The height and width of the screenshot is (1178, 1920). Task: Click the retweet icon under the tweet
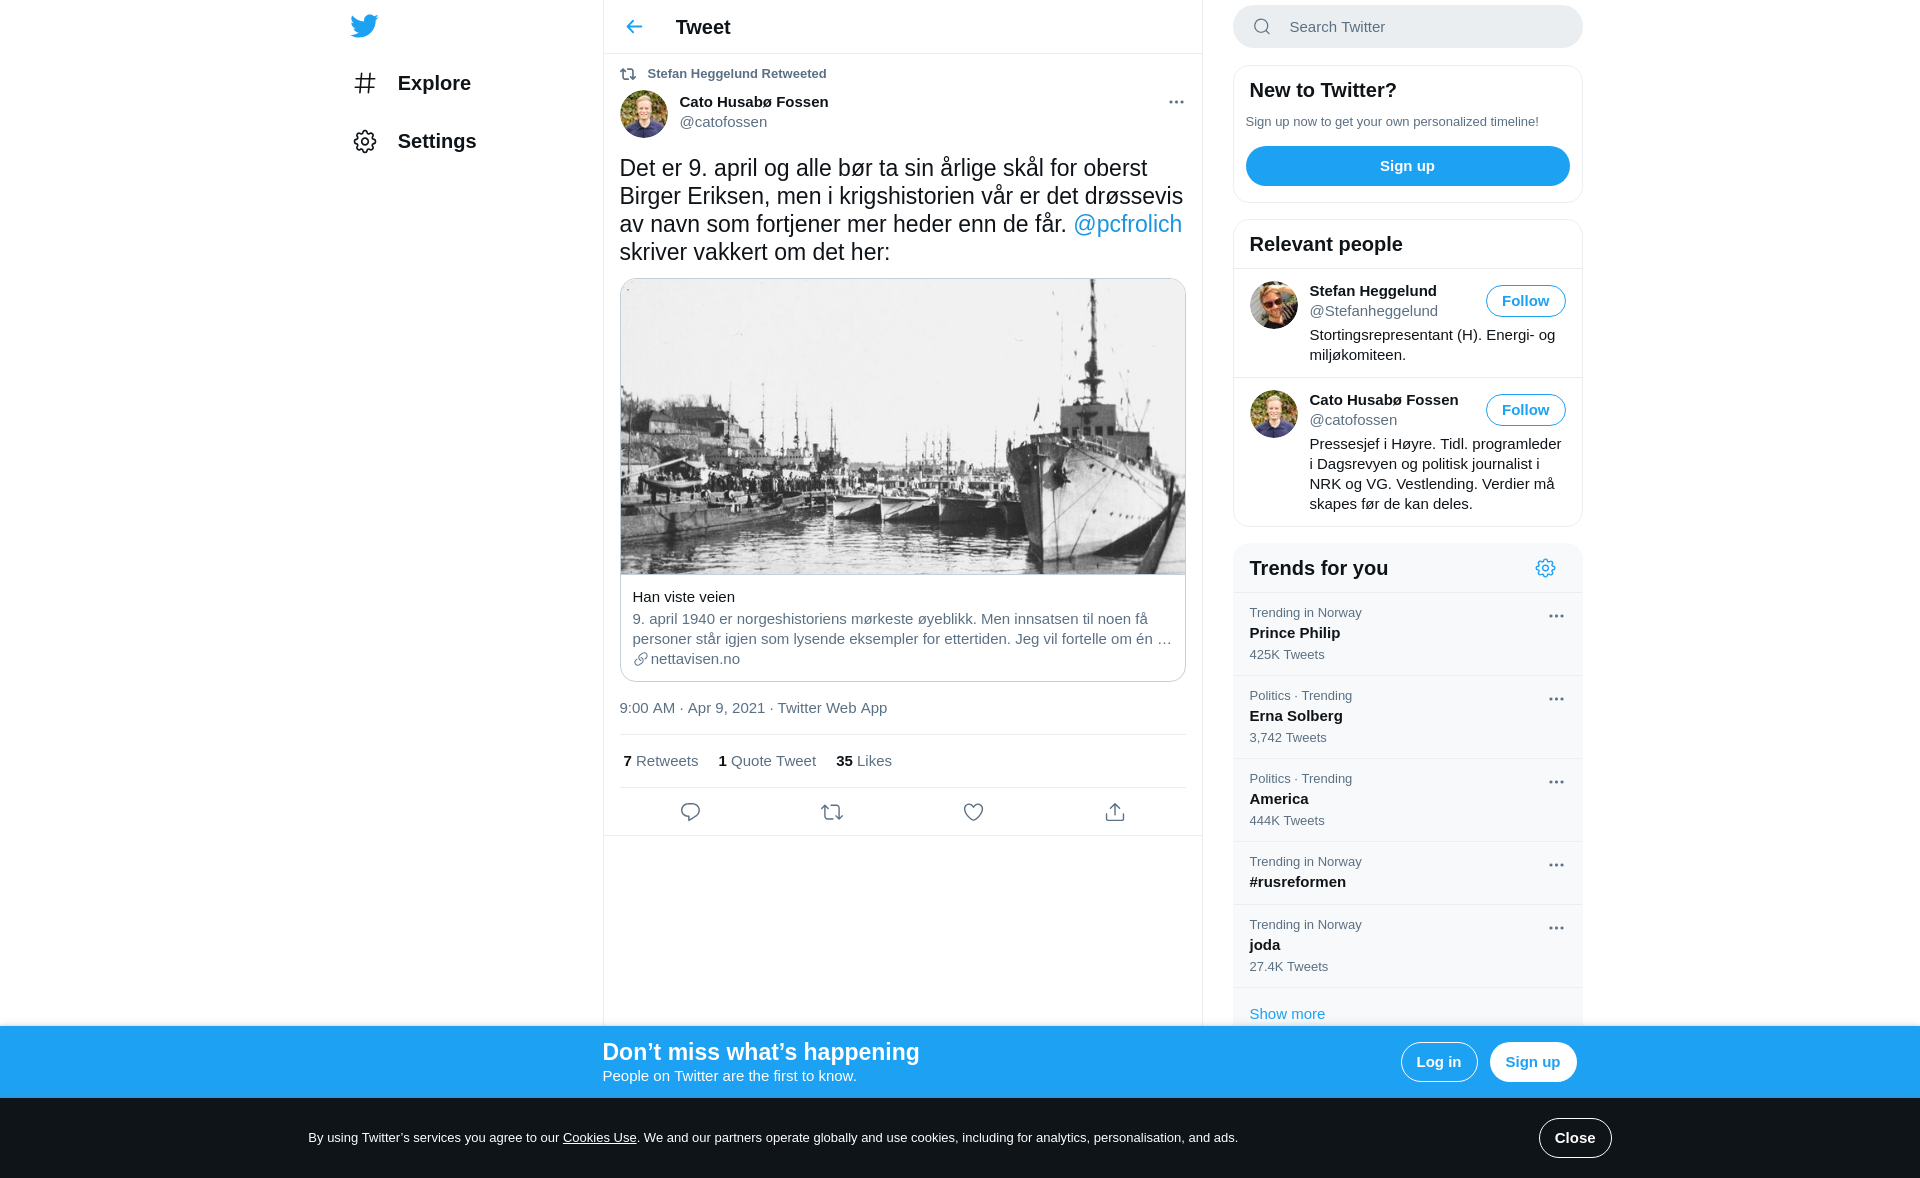[832, 812]
